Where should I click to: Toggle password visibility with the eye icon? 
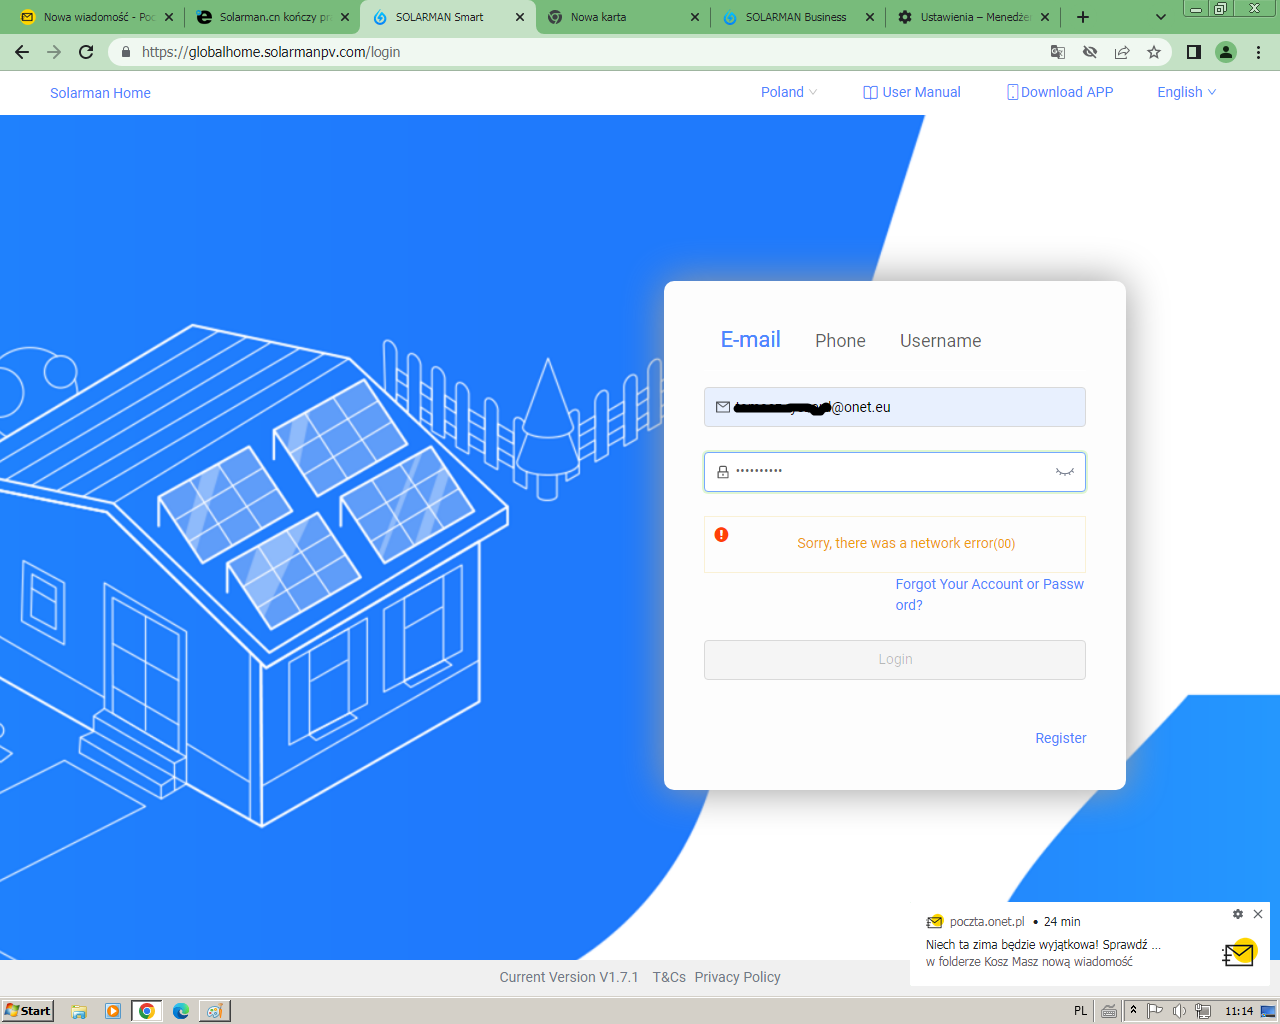point(1065,472)
